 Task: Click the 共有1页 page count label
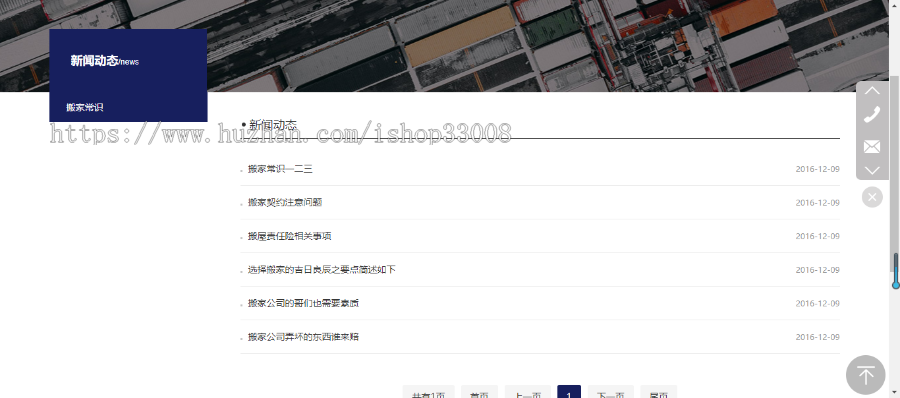[429, 392]
